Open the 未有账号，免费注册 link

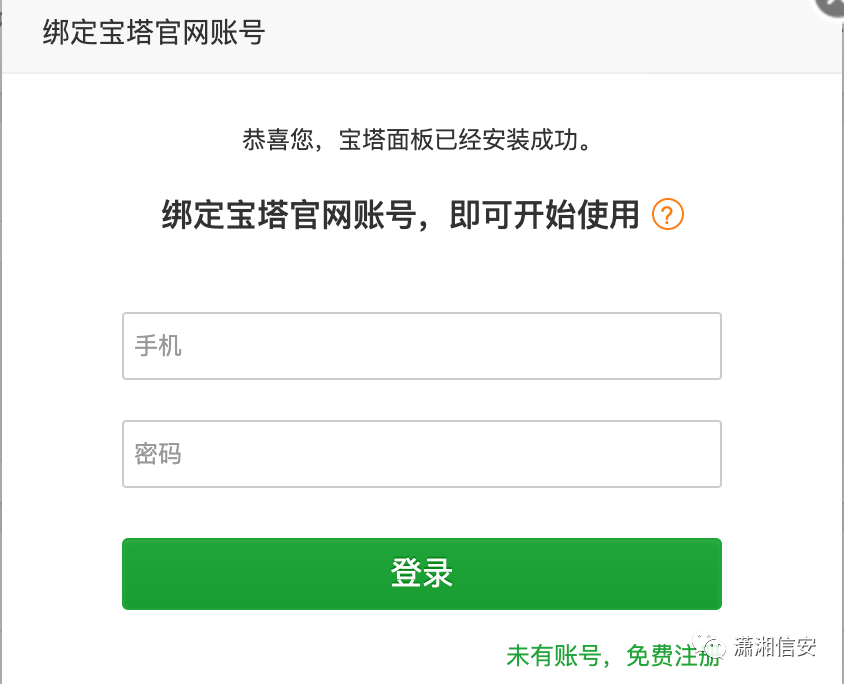pos(613,655)
